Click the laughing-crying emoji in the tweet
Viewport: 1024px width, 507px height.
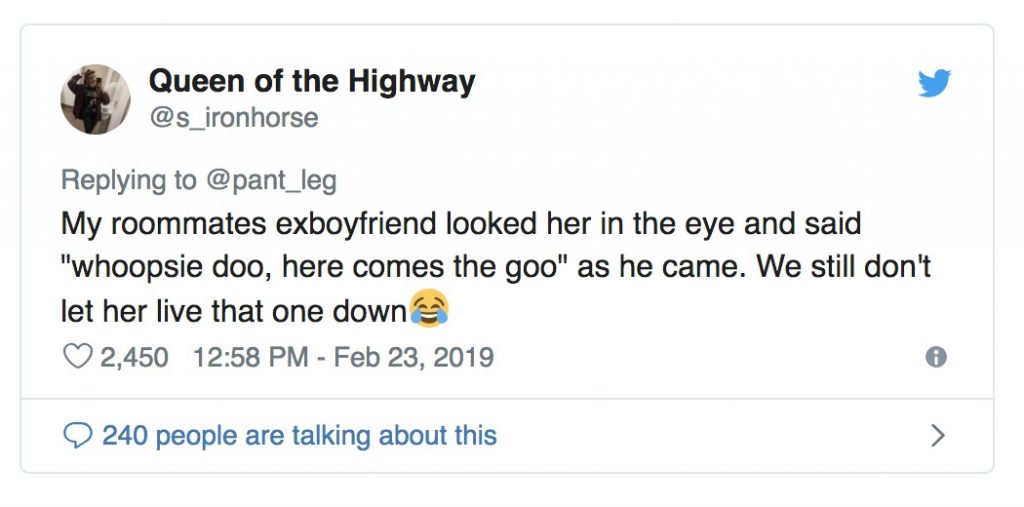click(428, 311)
